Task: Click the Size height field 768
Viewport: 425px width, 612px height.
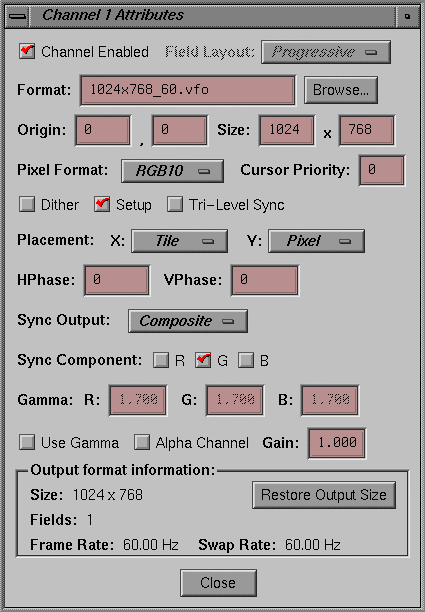Action: 367,130
